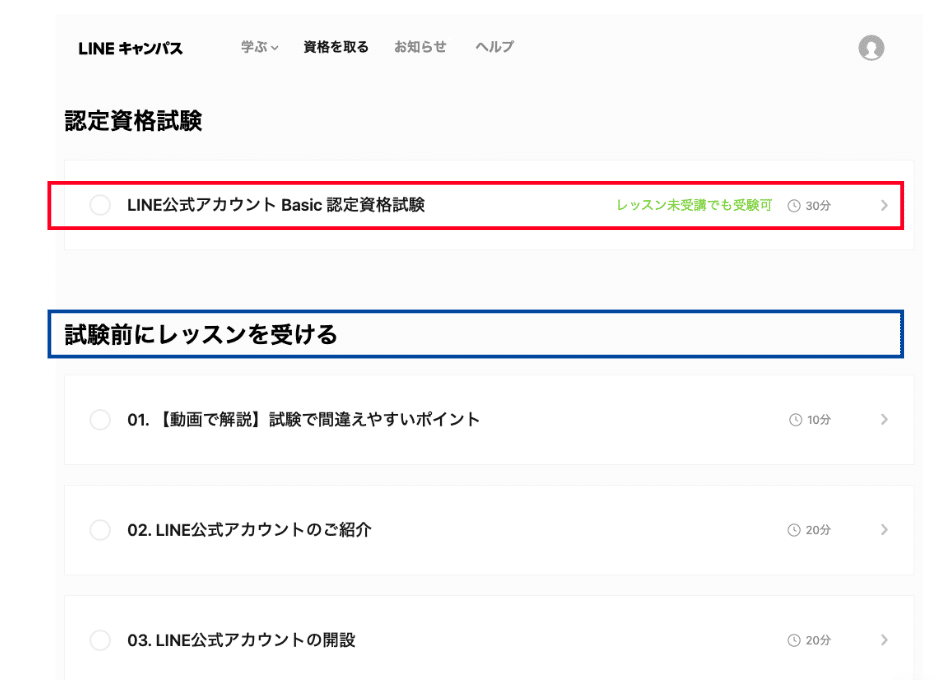Click the clock icon on lesson 01 row
The width and height of the screenshot is (948, 680).
[x=793, y=420]
